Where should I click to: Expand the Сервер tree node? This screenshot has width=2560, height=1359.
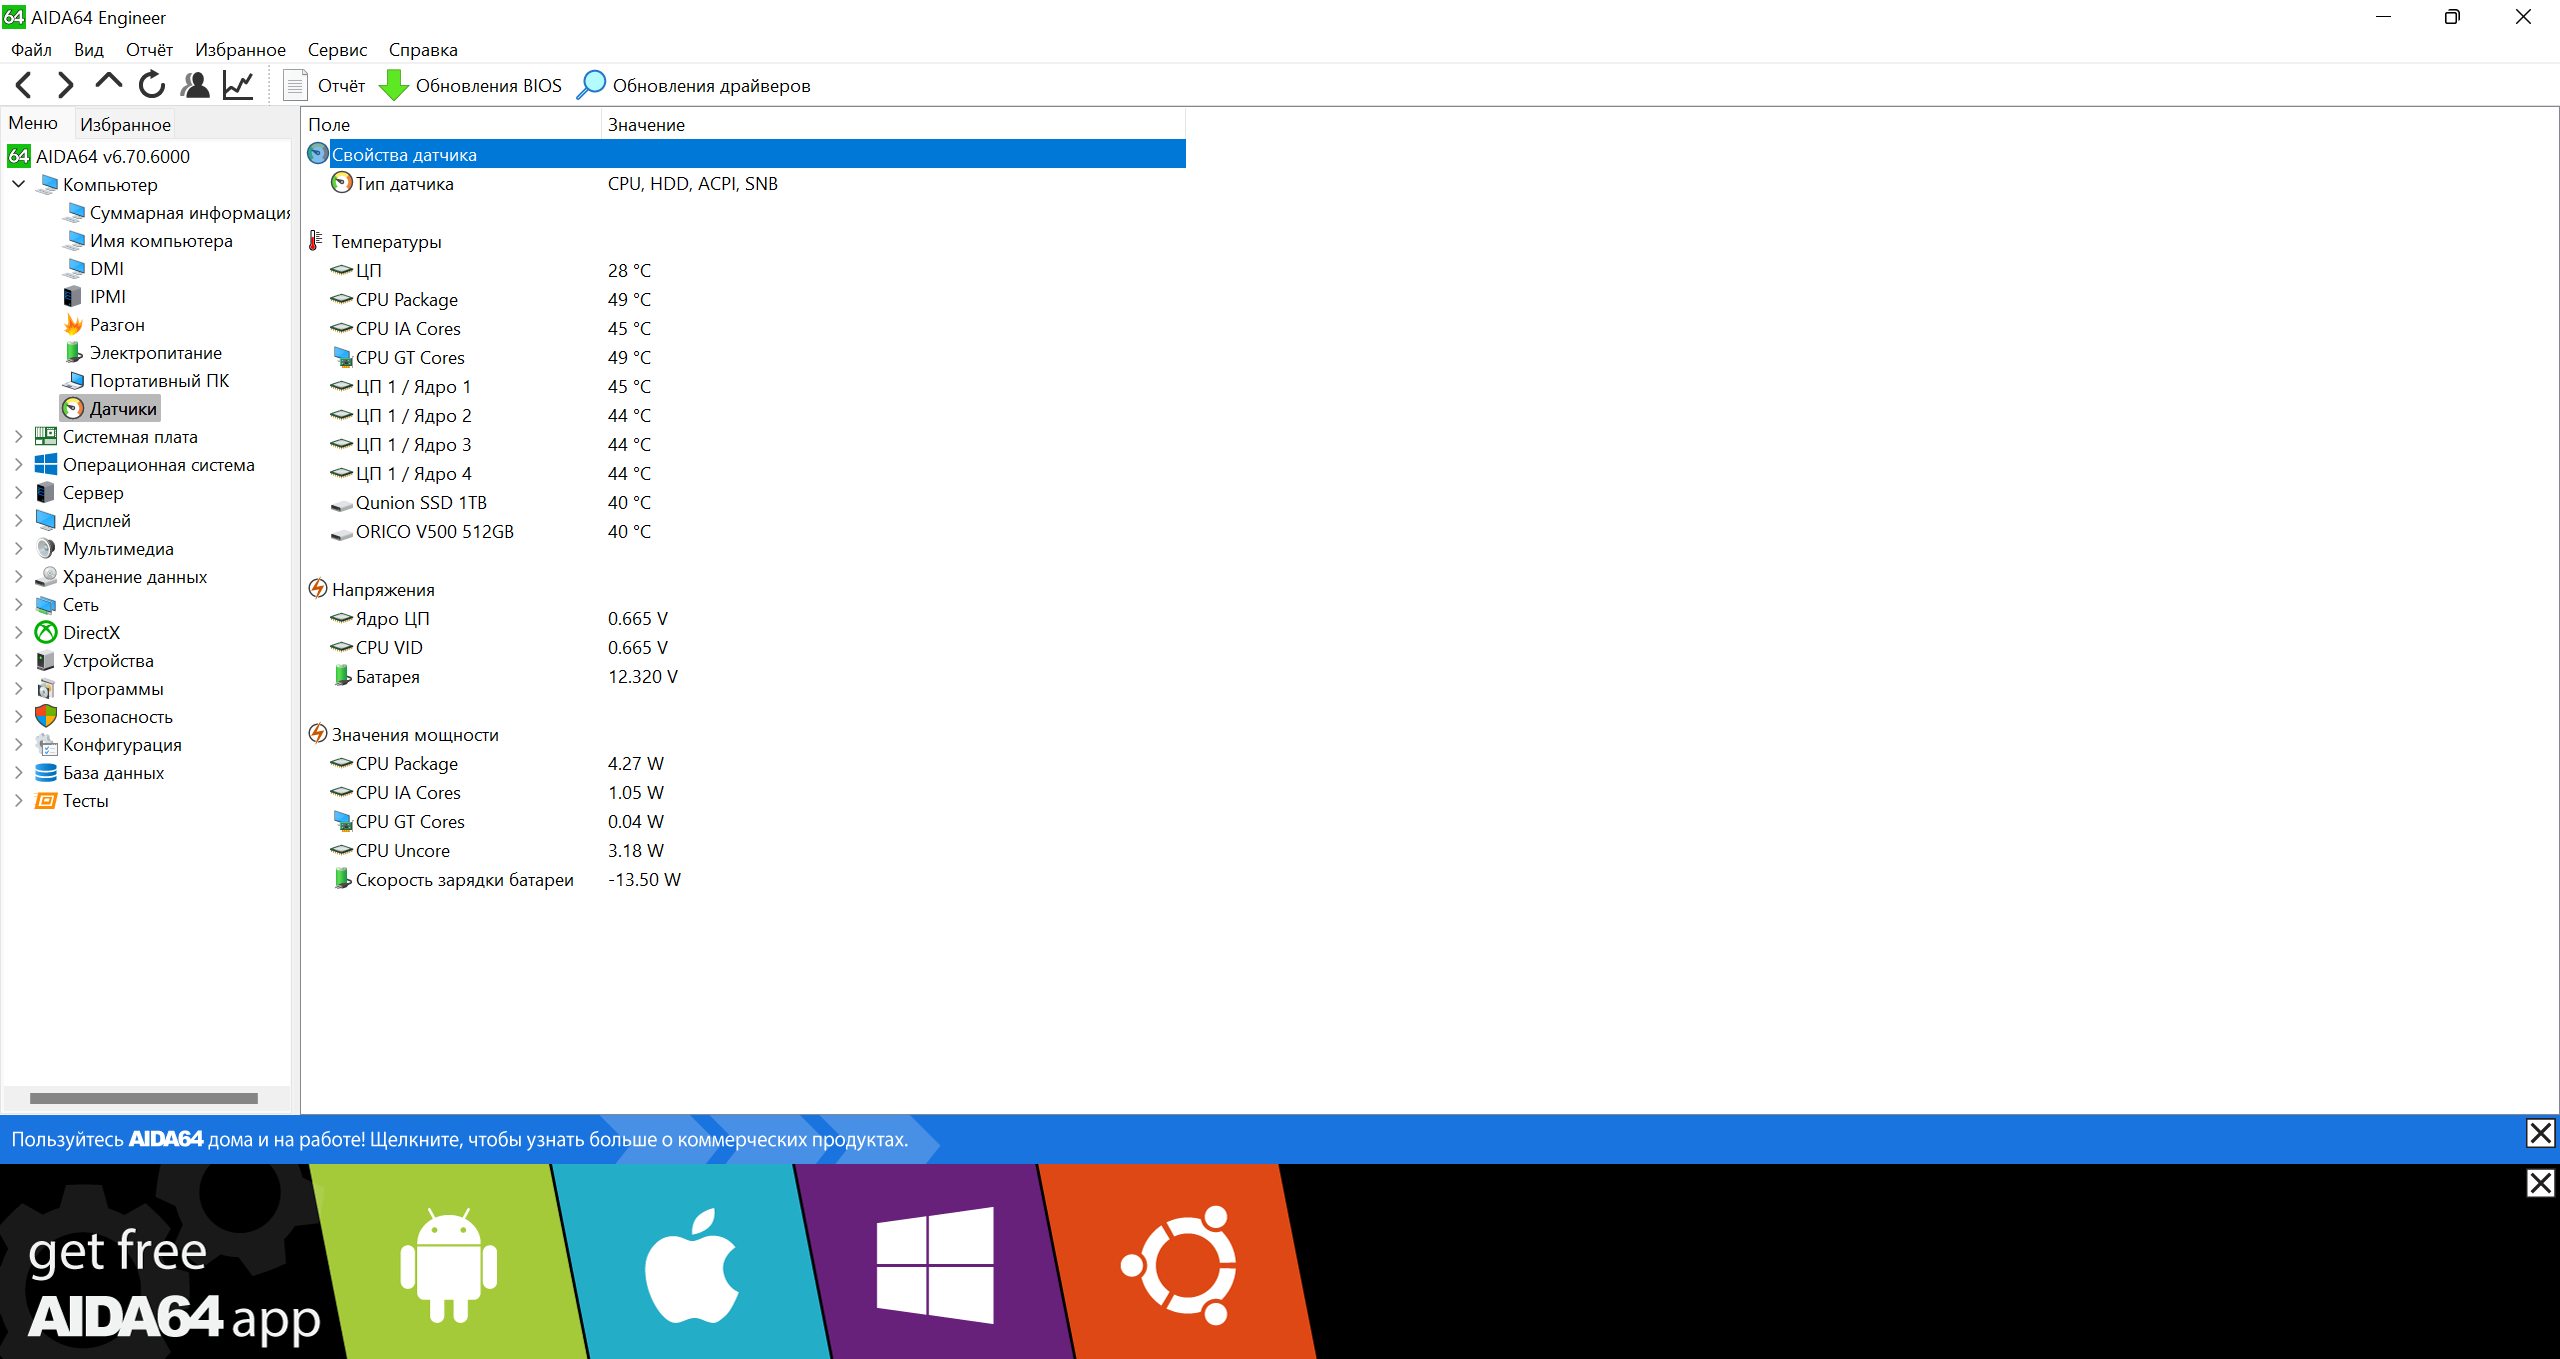pos(18,492)
